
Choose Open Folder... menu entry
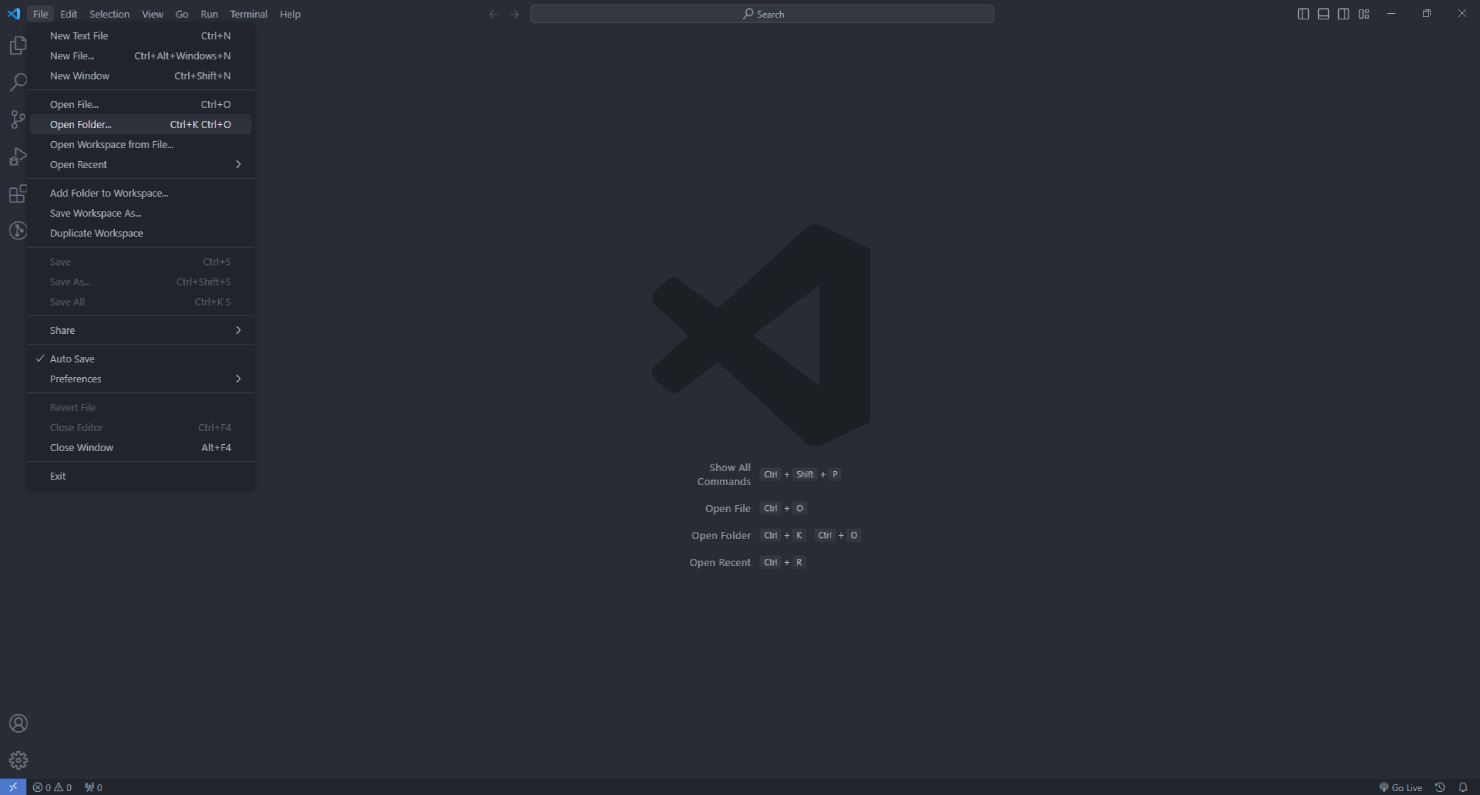click(x=140, y=125)
